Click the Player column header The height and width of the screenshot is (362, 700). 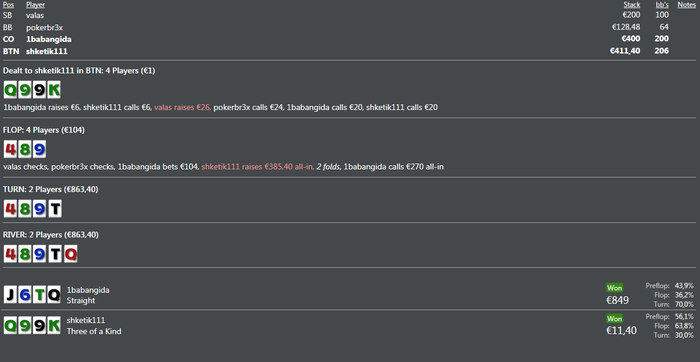(35, 5)
